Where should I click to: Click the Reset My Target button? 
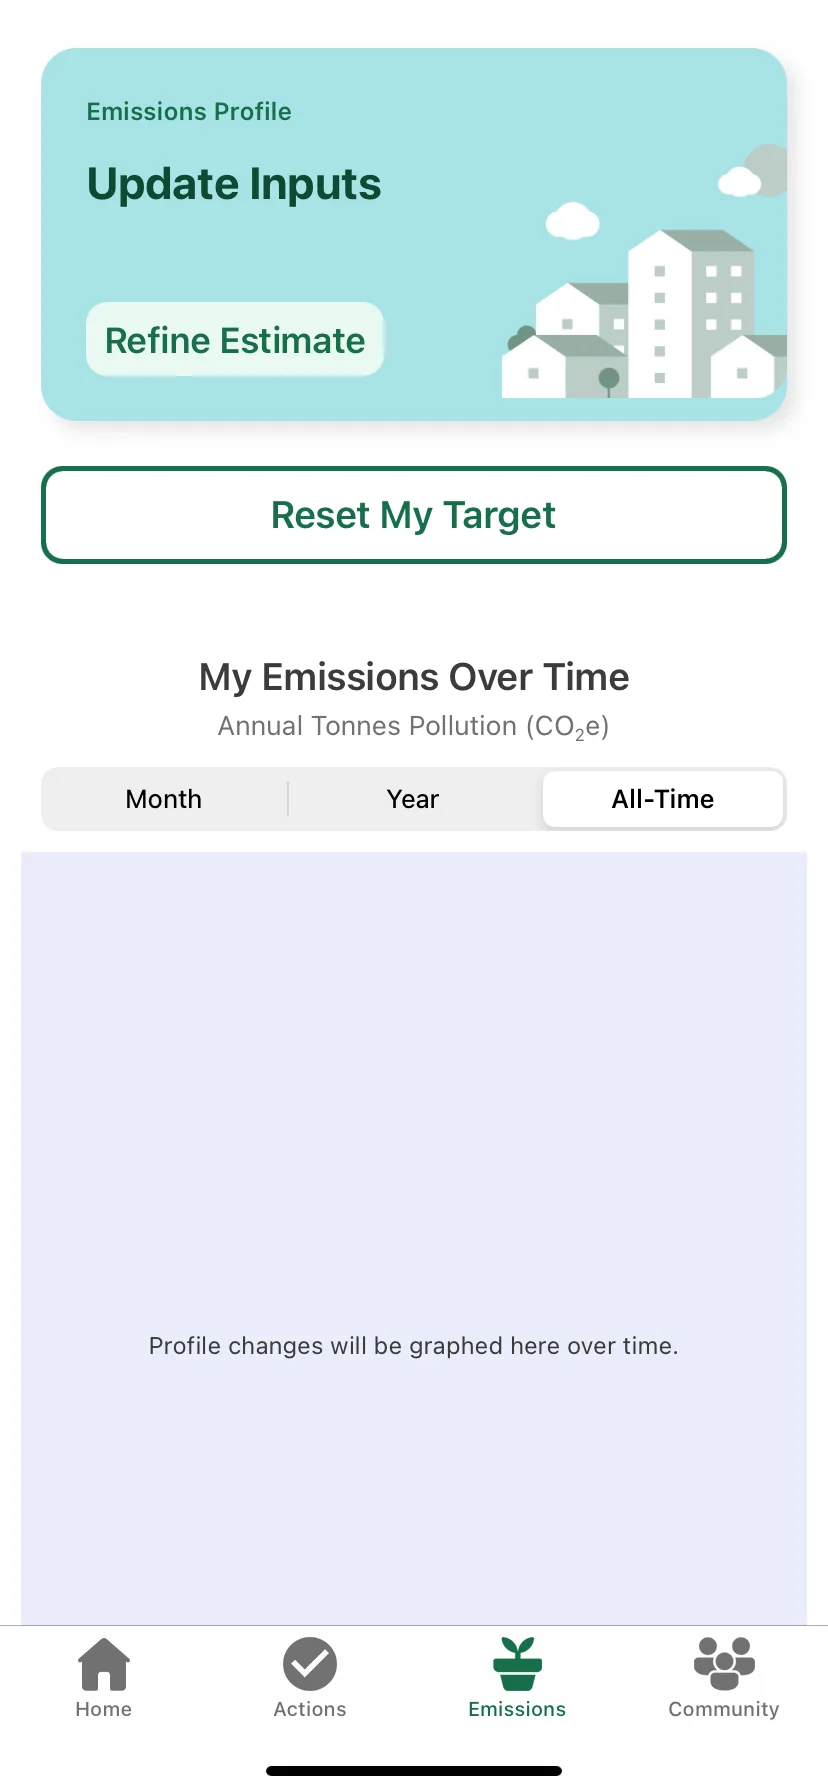click(x=414, y=515)
